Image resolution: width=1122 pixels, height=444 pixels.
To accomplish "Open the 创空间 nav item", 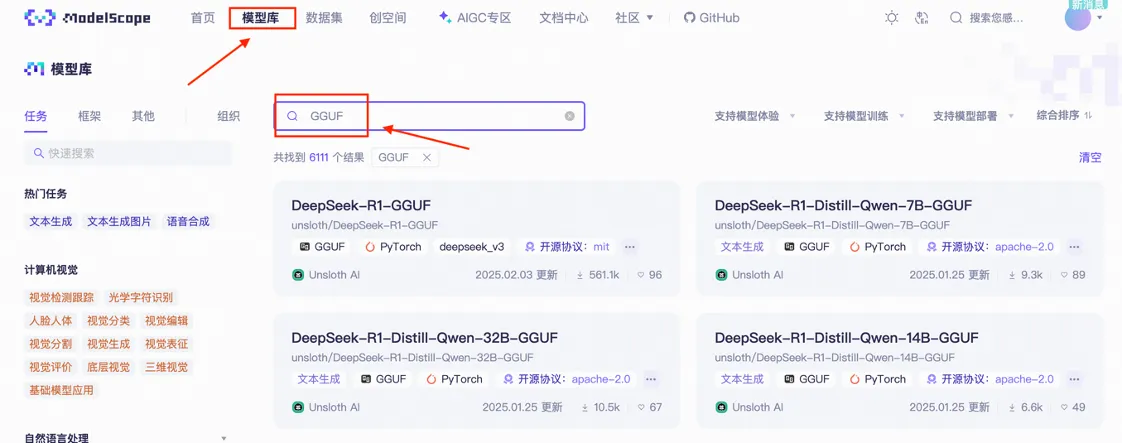I will click(388, 18).
